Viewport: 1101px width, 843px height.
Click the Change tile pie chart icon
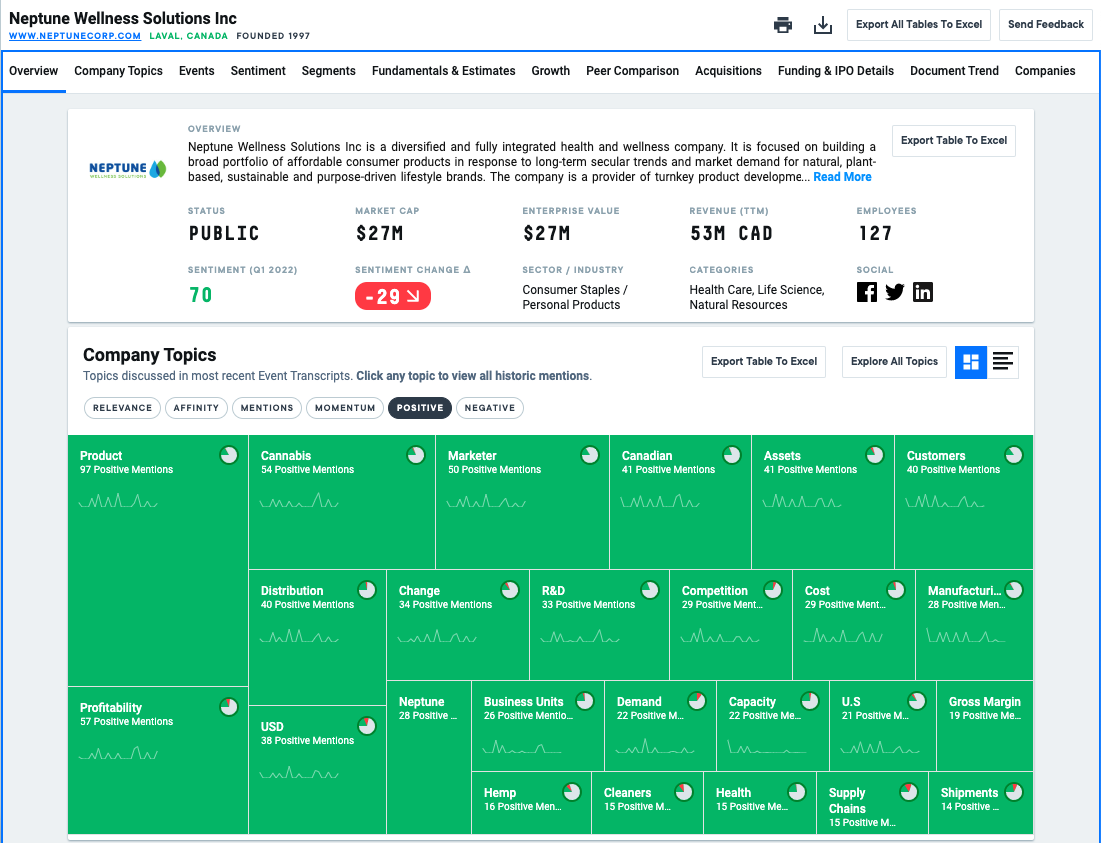pos(510,590)
